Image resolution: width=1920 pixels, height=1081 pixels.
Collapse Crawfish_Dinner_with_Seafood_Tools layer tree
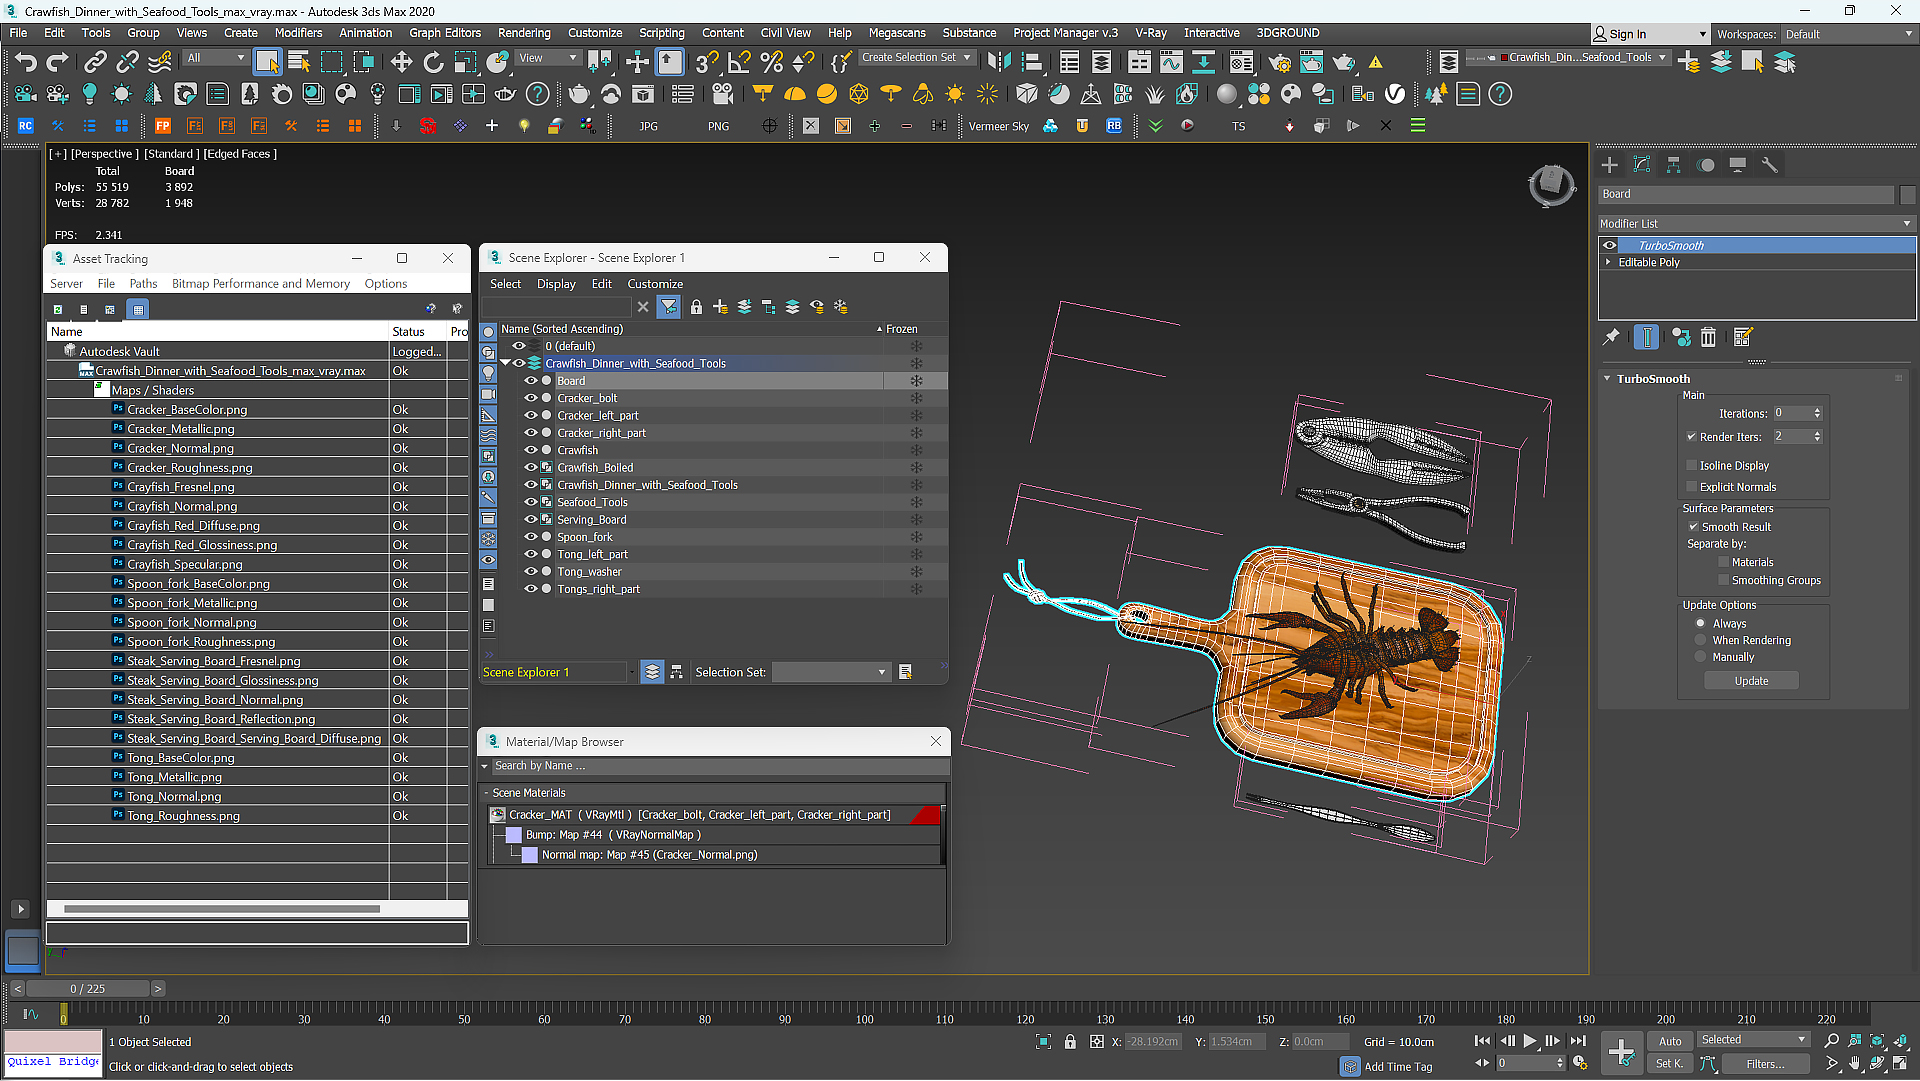[505, 364]
